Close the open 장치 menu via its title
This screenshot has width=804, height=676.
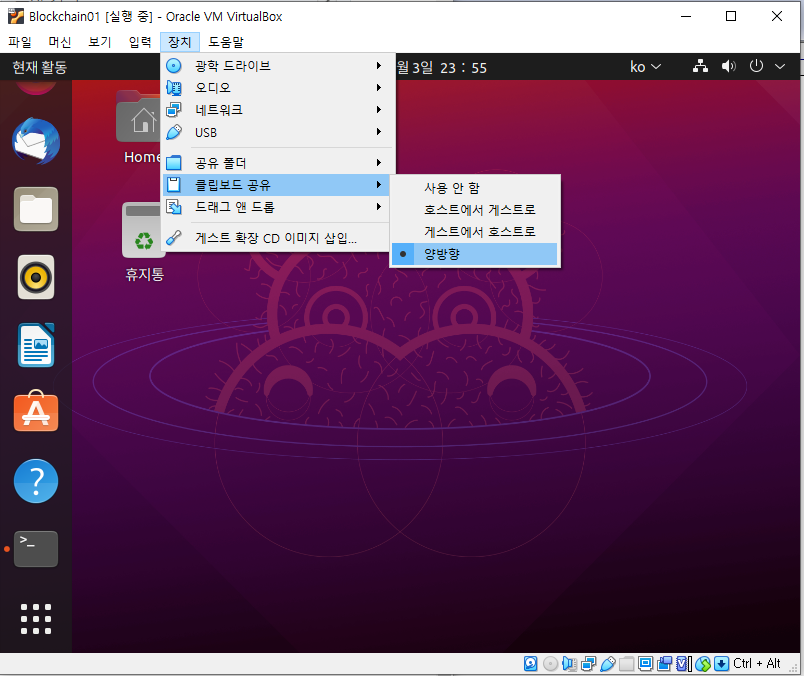point(179,42)
